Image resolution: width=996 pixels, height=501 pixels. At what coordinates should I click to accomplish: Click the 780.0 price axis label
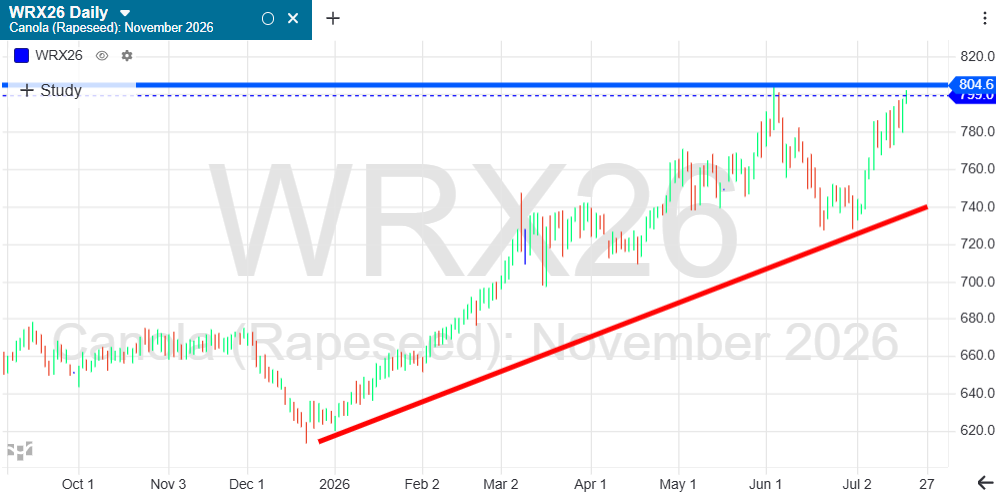(x=977, y=132)
